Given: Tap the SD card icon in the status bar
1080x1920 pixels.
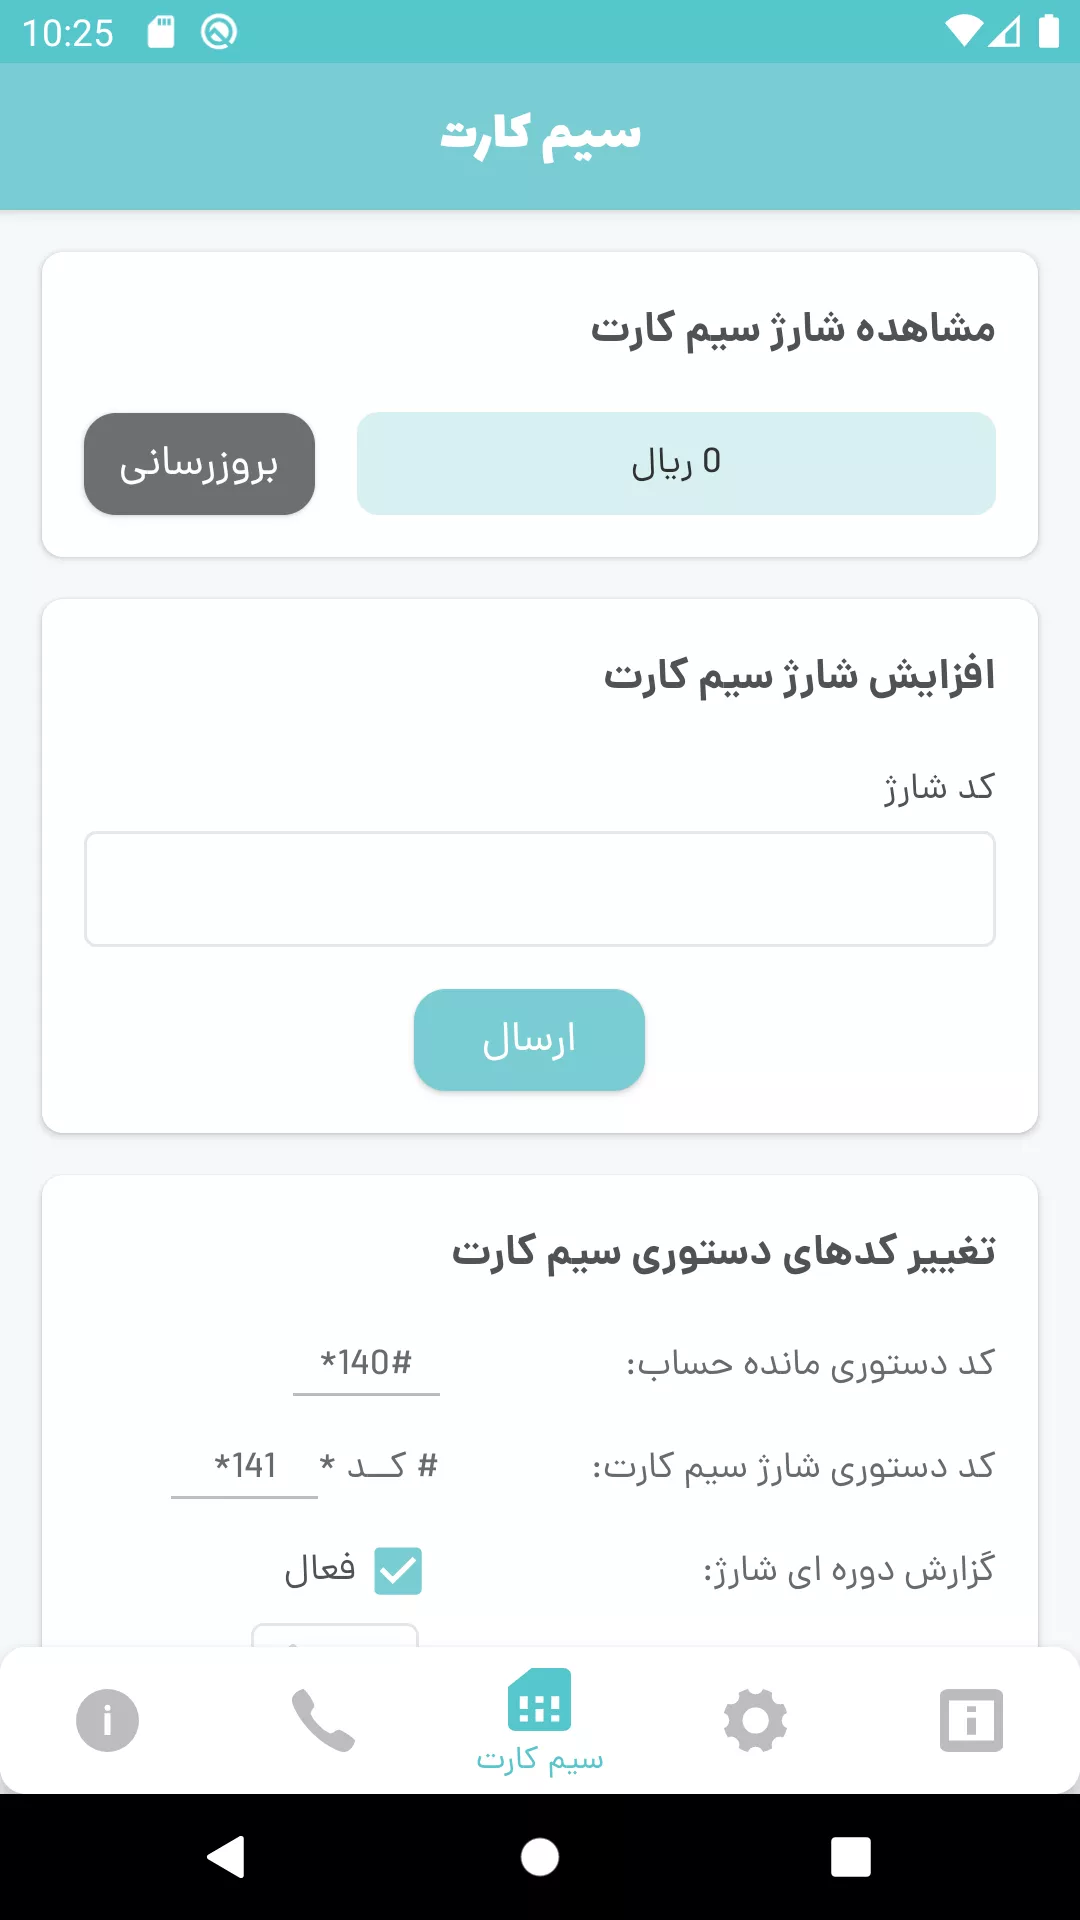Looking at the screenshot, I should (161, 32).
